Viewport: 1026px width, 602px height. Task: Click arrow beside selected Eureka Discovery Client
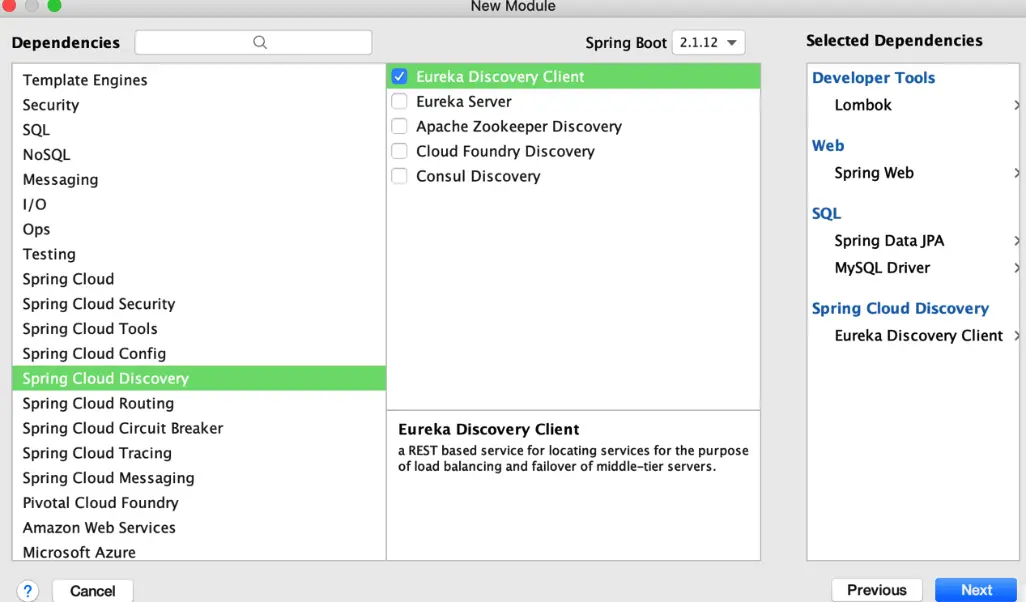[1016, 336]
